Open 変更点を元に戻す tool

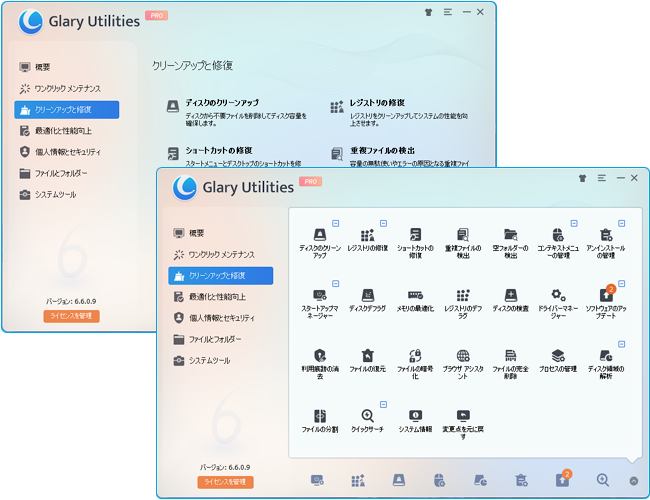point(463,424)
